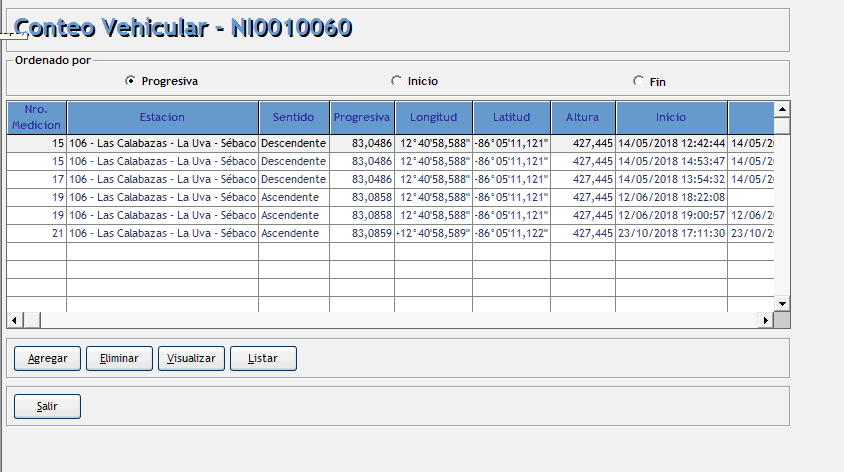Choose the Fin sort radio option

638,81
